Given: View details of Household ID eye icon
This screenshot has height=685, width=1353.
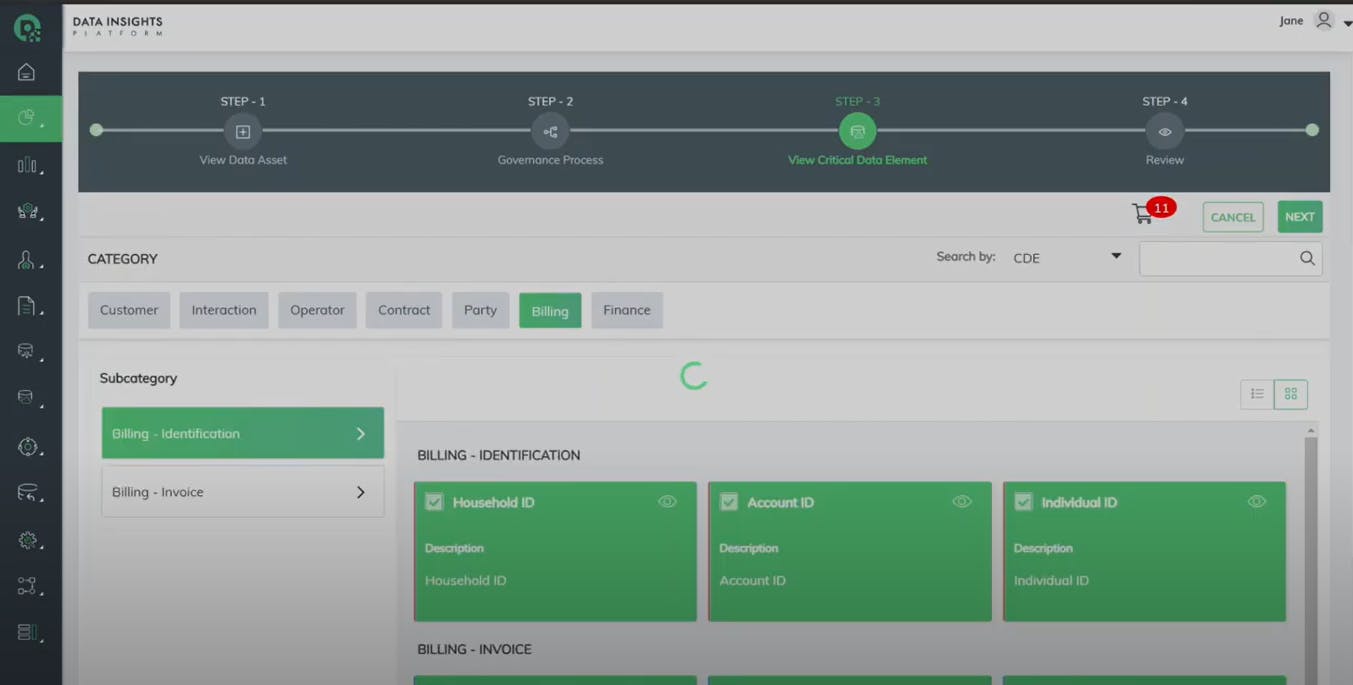Looking at the screenshot, I should (x=667, y=502).
